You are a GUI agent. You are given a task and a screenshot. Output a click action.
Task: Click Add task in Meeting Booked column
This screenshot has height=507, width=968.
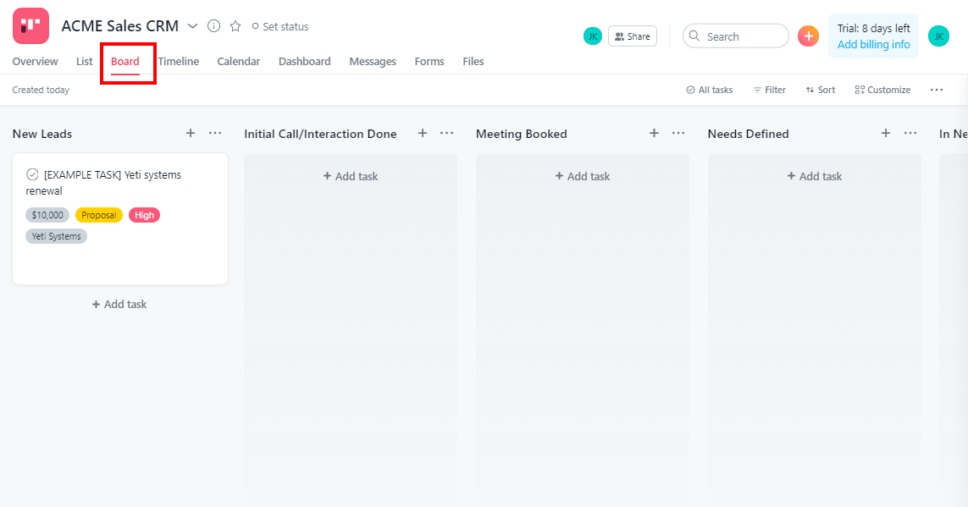point(582,176)
